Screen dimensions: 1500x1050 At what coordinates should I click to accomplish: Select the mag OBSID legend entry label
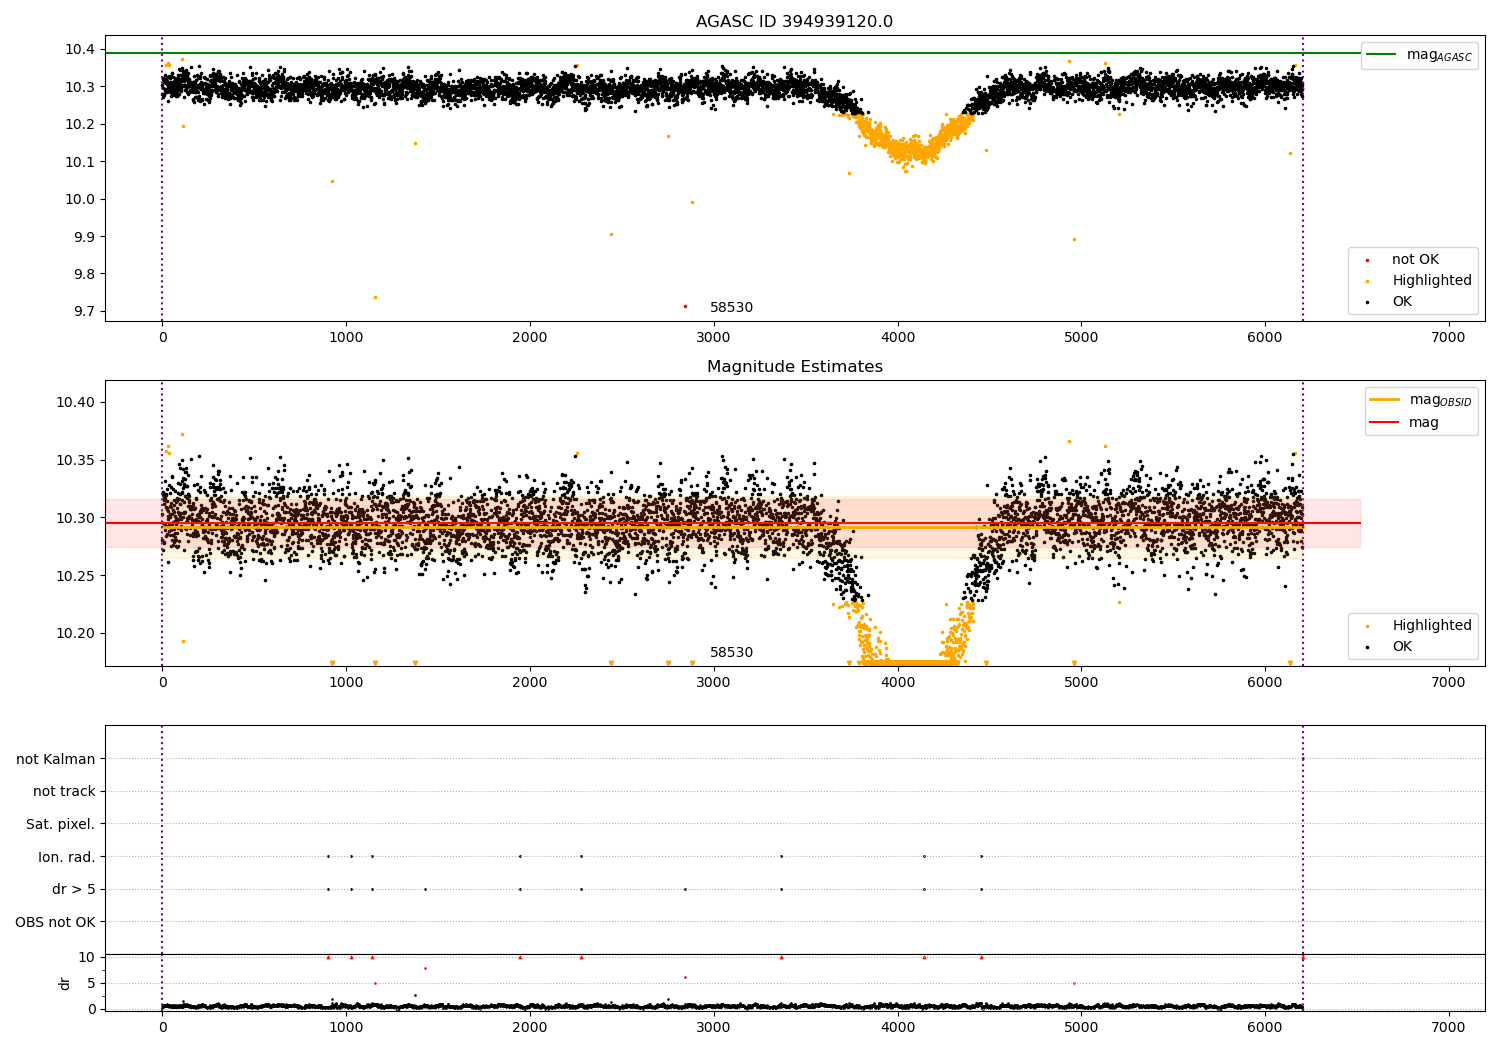[x=1440, y=400]
